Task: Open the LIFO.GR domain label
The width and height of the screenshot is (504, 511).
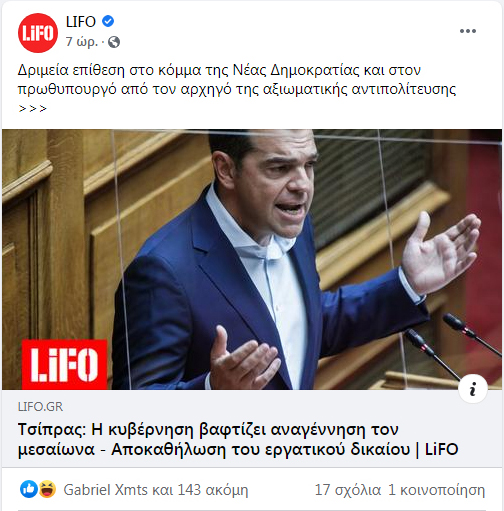Action: [x=40, y=407]
